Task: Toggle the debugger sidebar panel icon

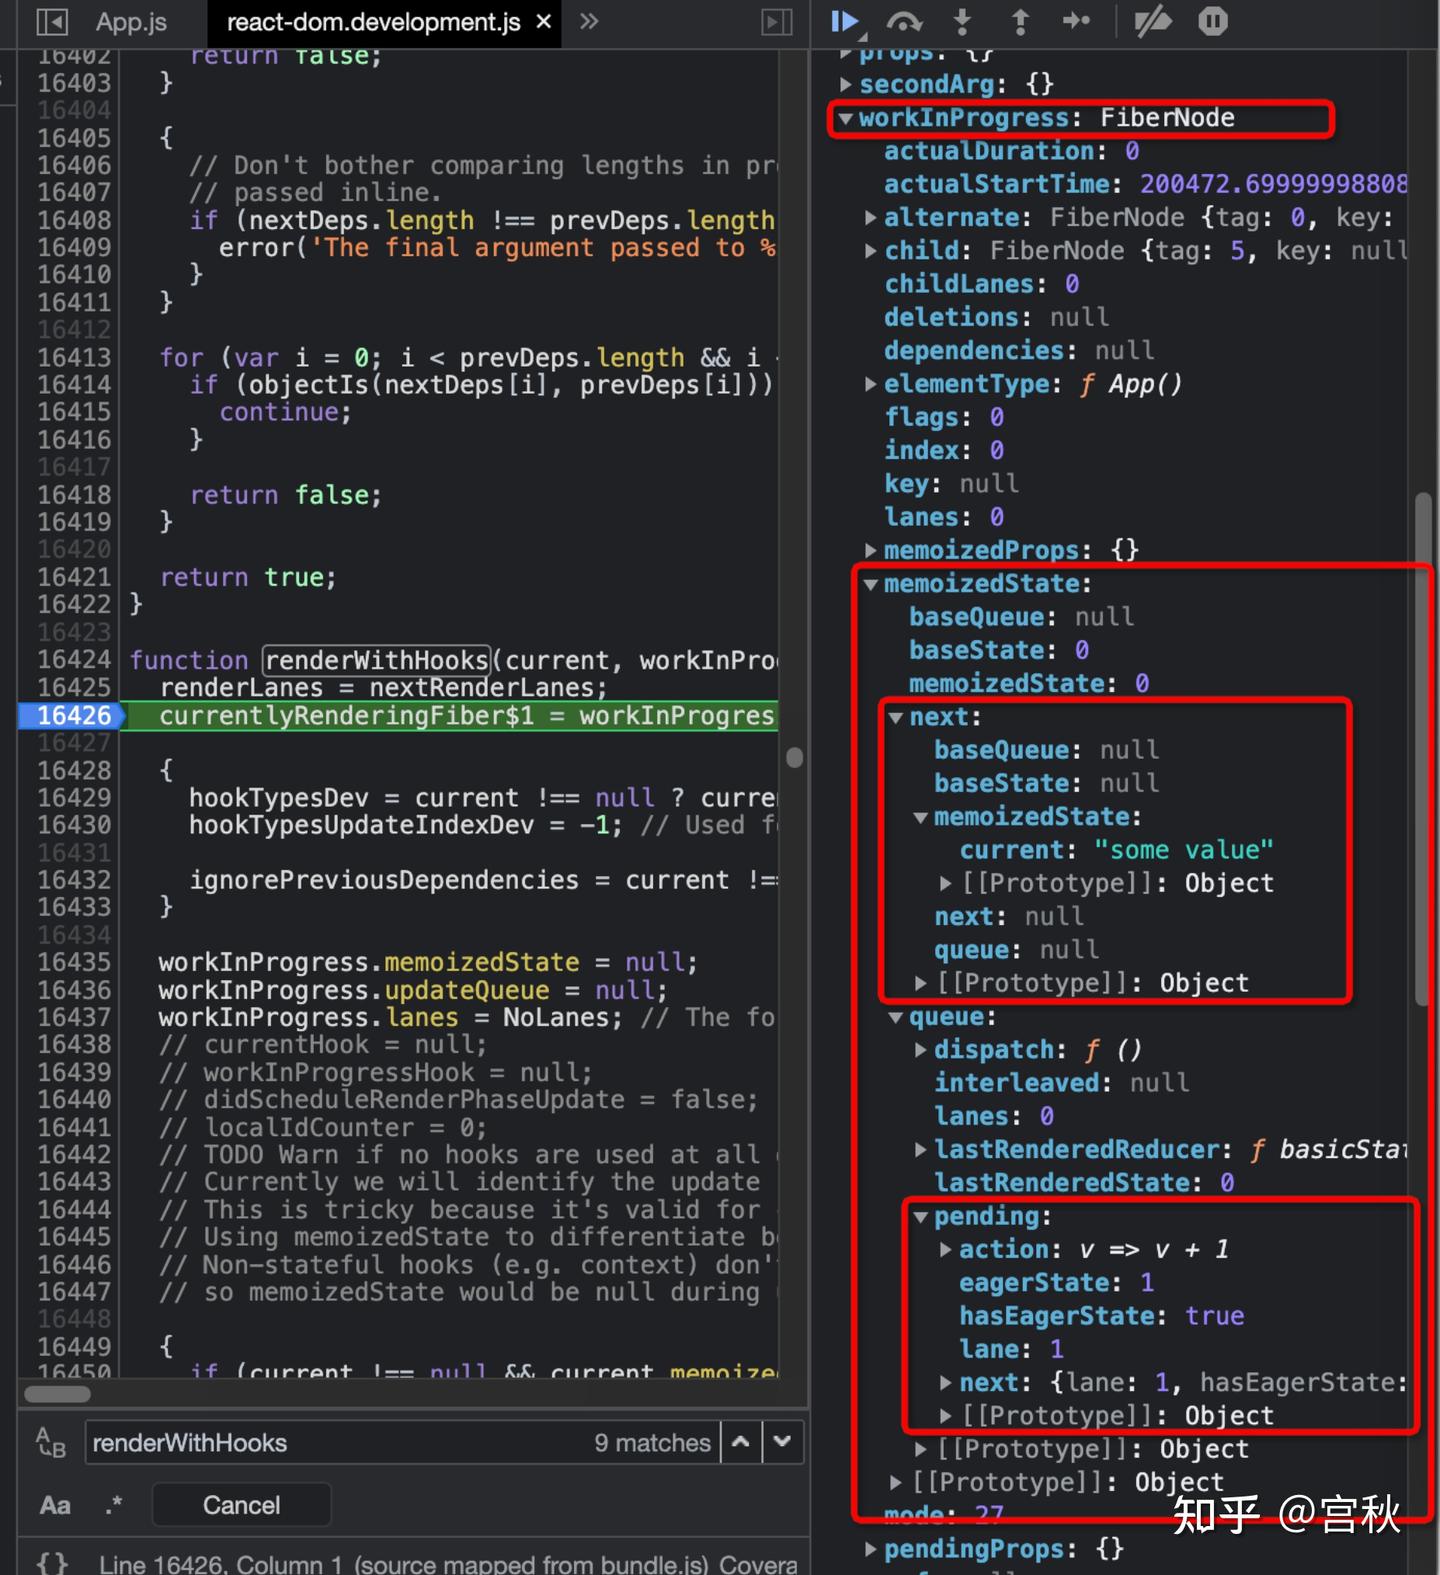Action: point(776,22)
